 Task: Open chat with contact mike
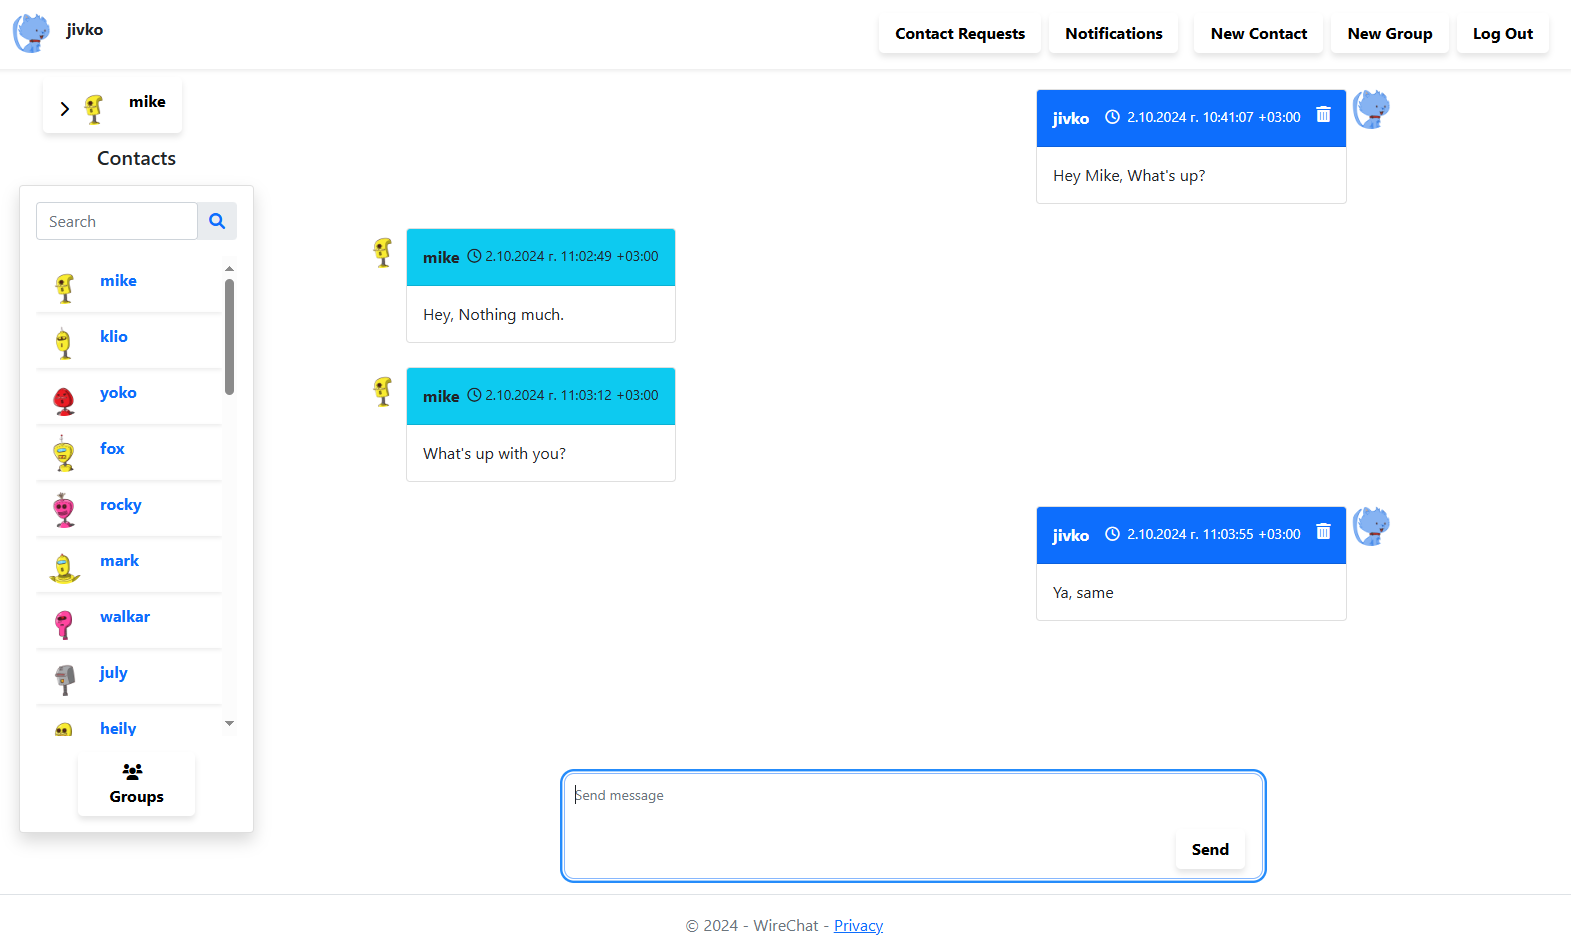point(118,281)
